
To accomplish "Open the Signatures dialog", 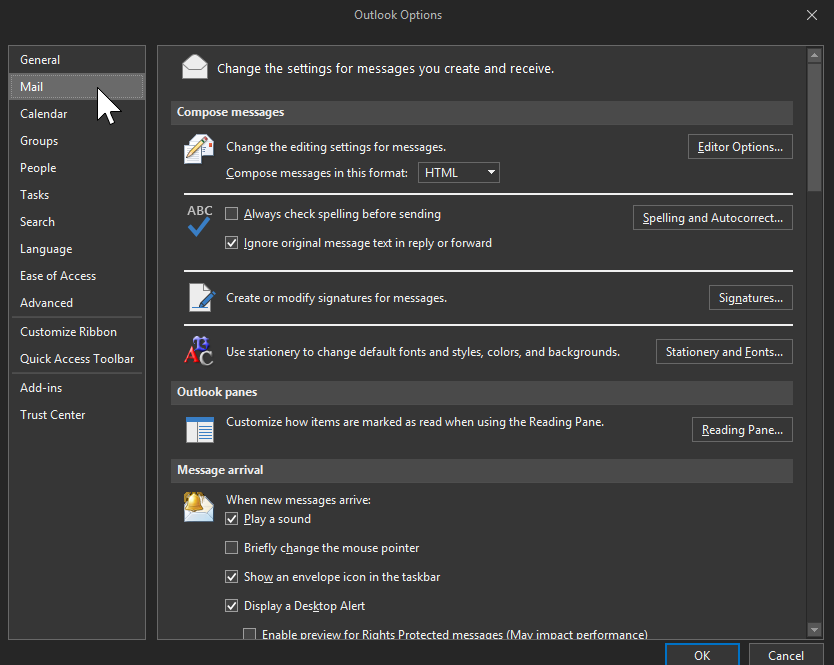I will [x=750, y=297].
